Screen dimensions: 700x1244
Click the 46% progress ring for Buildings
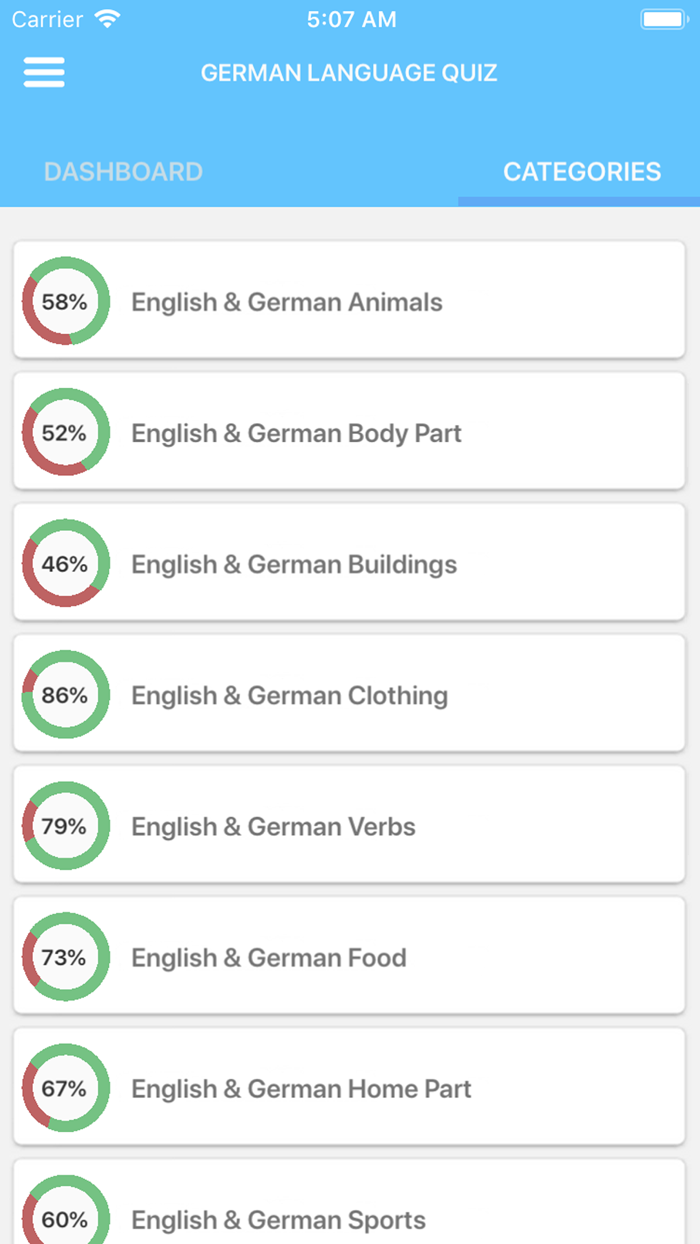(64, 563)
